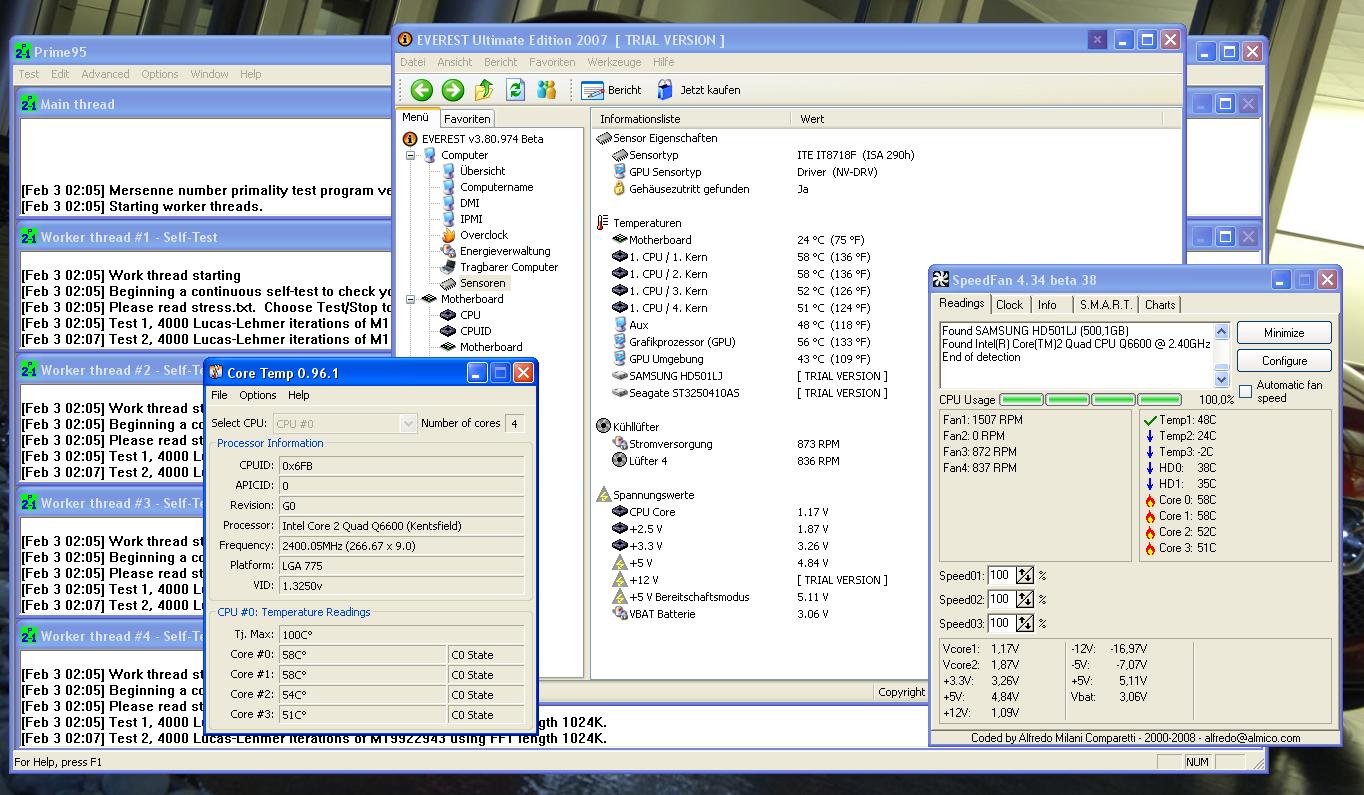Switch to the Favoriten tab in EVEREST

tap(467, 119)
